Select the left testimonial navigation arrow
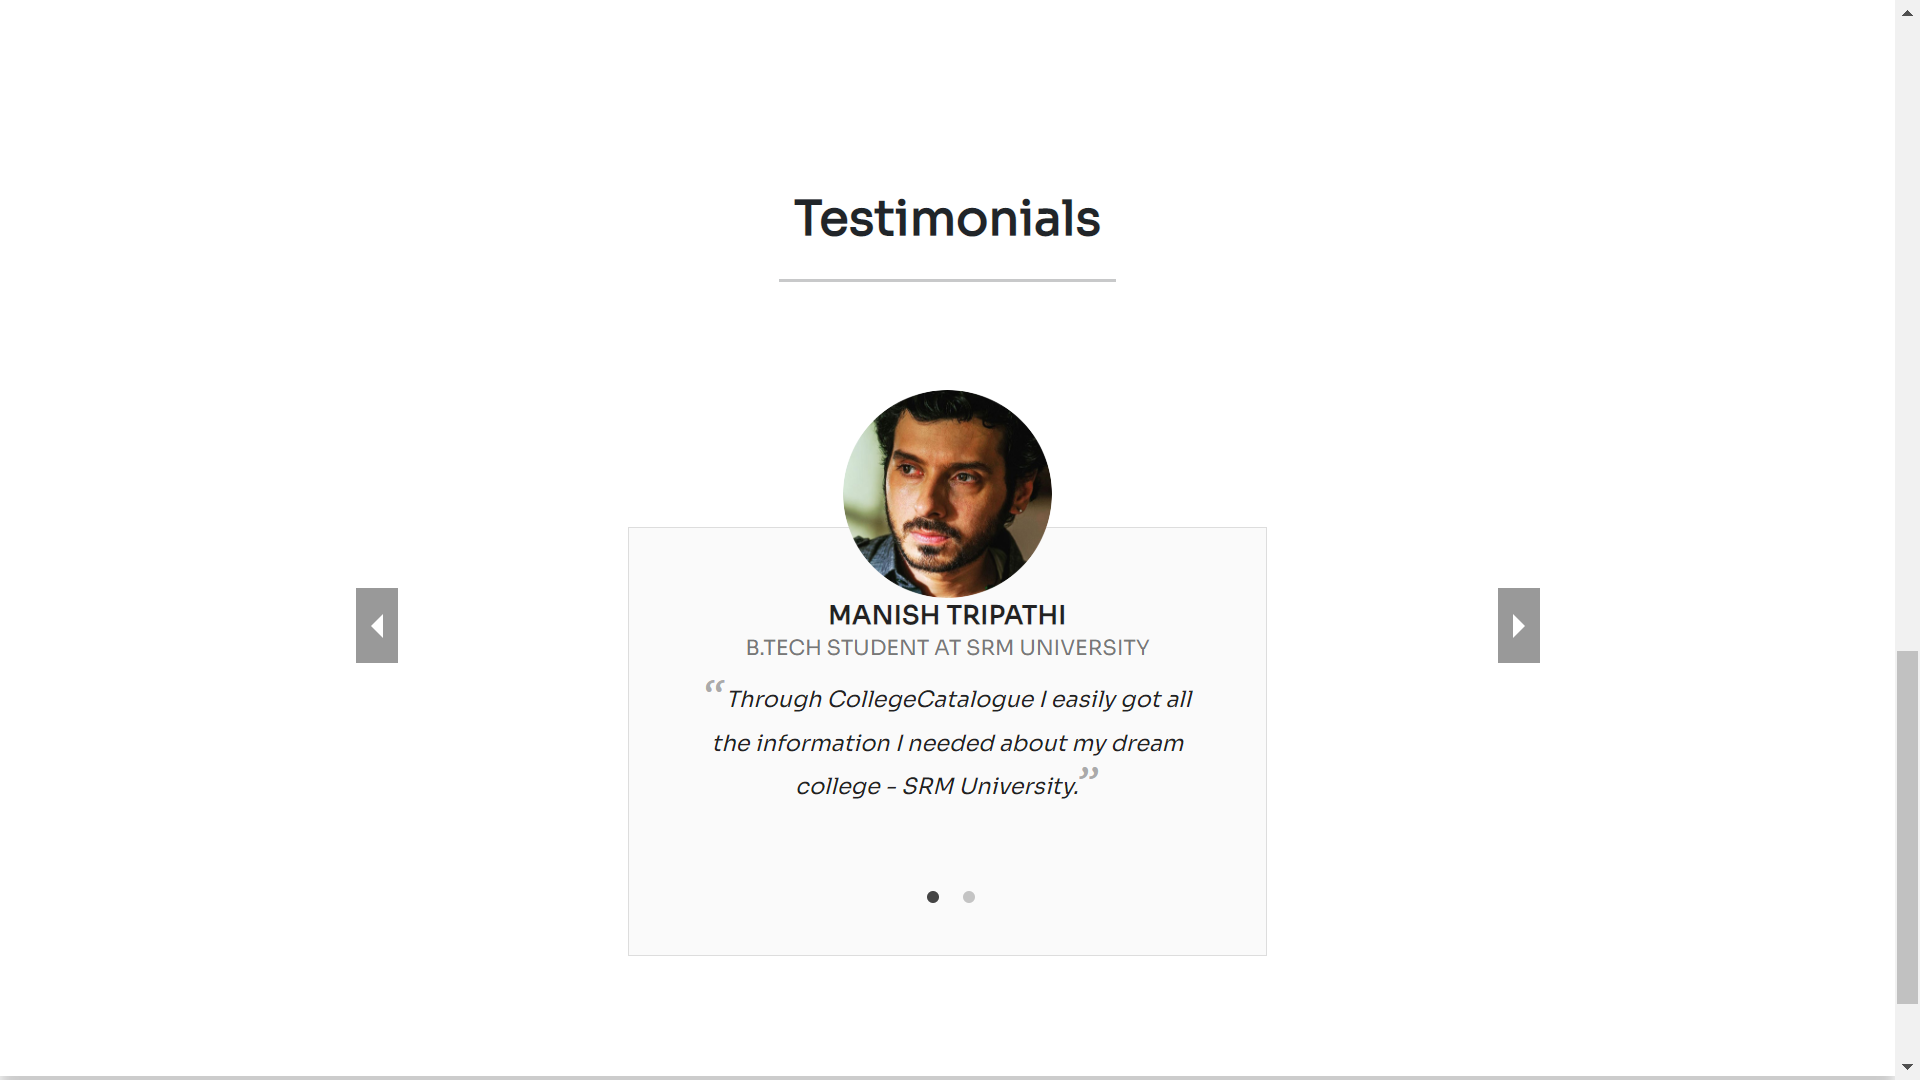1920x1080 pixels. click(x=376, y=625)
